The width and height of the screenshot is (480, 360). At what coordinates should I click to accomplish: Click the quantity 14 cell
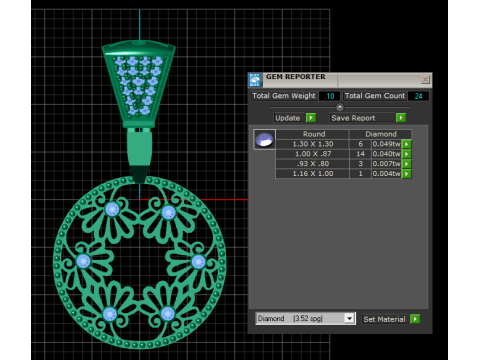pyautogui.click(x=360, y=154)
